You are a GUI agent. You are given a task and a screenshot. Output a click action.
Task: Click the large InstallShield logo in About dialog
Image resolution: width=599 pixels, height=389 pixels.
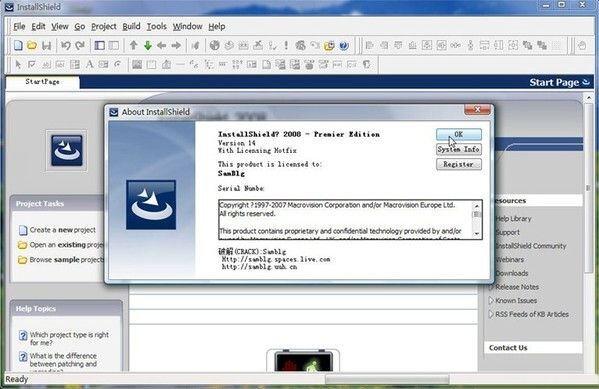[151, 205]
